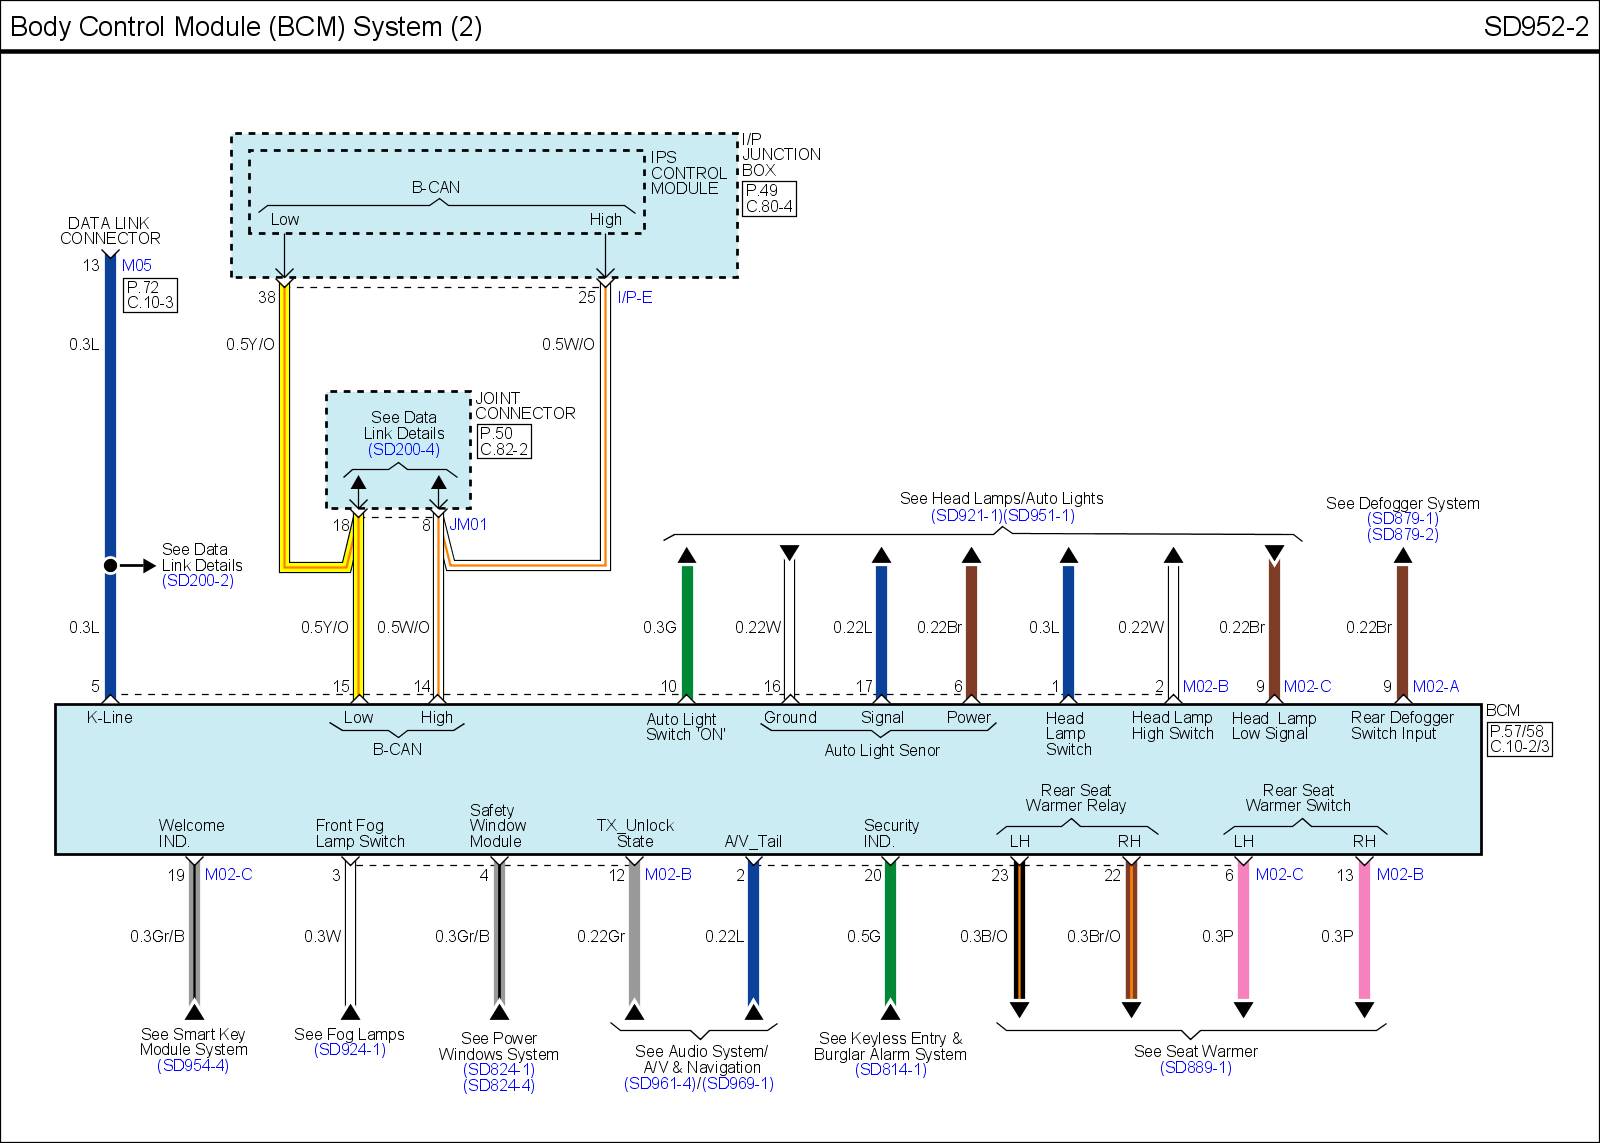Go to SD954-4 smart key module reference

[193, 1066]
